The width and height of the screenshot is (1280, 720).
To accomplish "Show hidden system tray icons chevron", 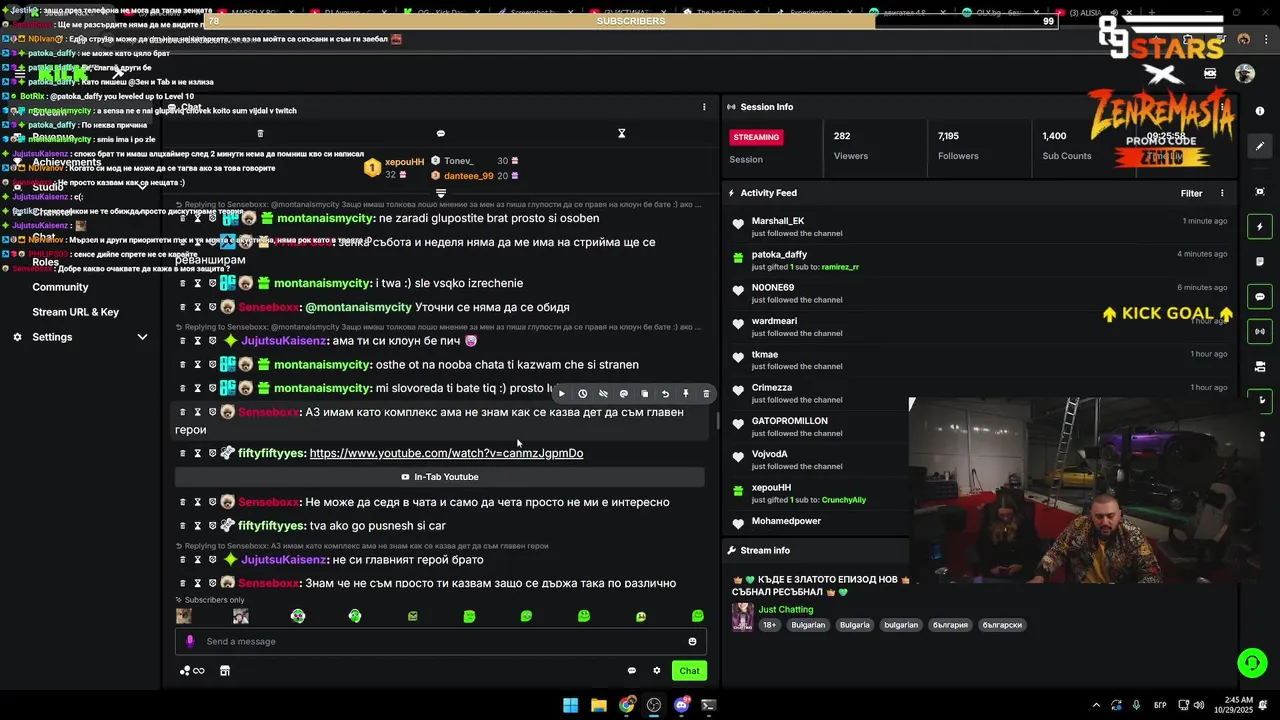I will 1096,705.
